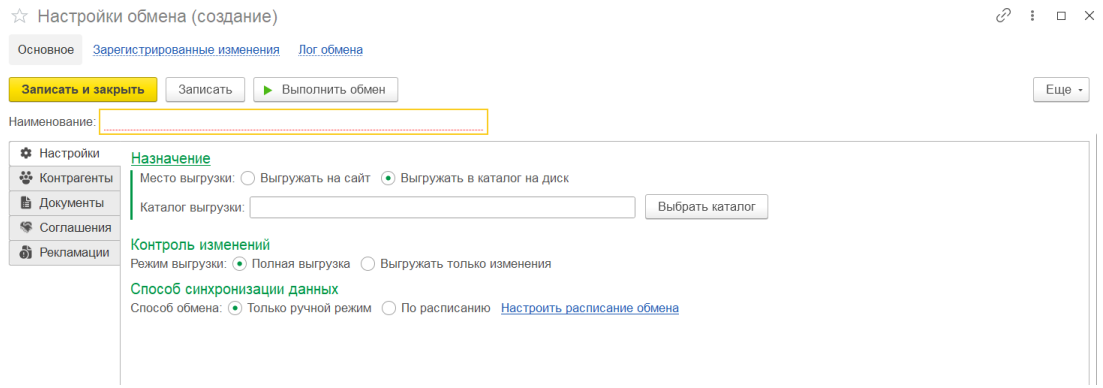Open Рекламации tab with money bag icon
The height and width of the screenshot is (388, 1103).
point(65,252)
